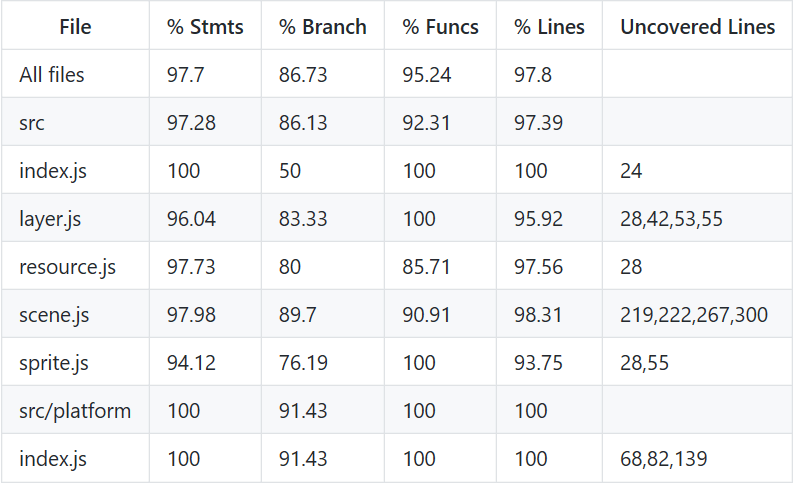Select the layer.js file name
Image resolution: width=796 pixels, height=486 pixels.
click(x=50, y=219)
